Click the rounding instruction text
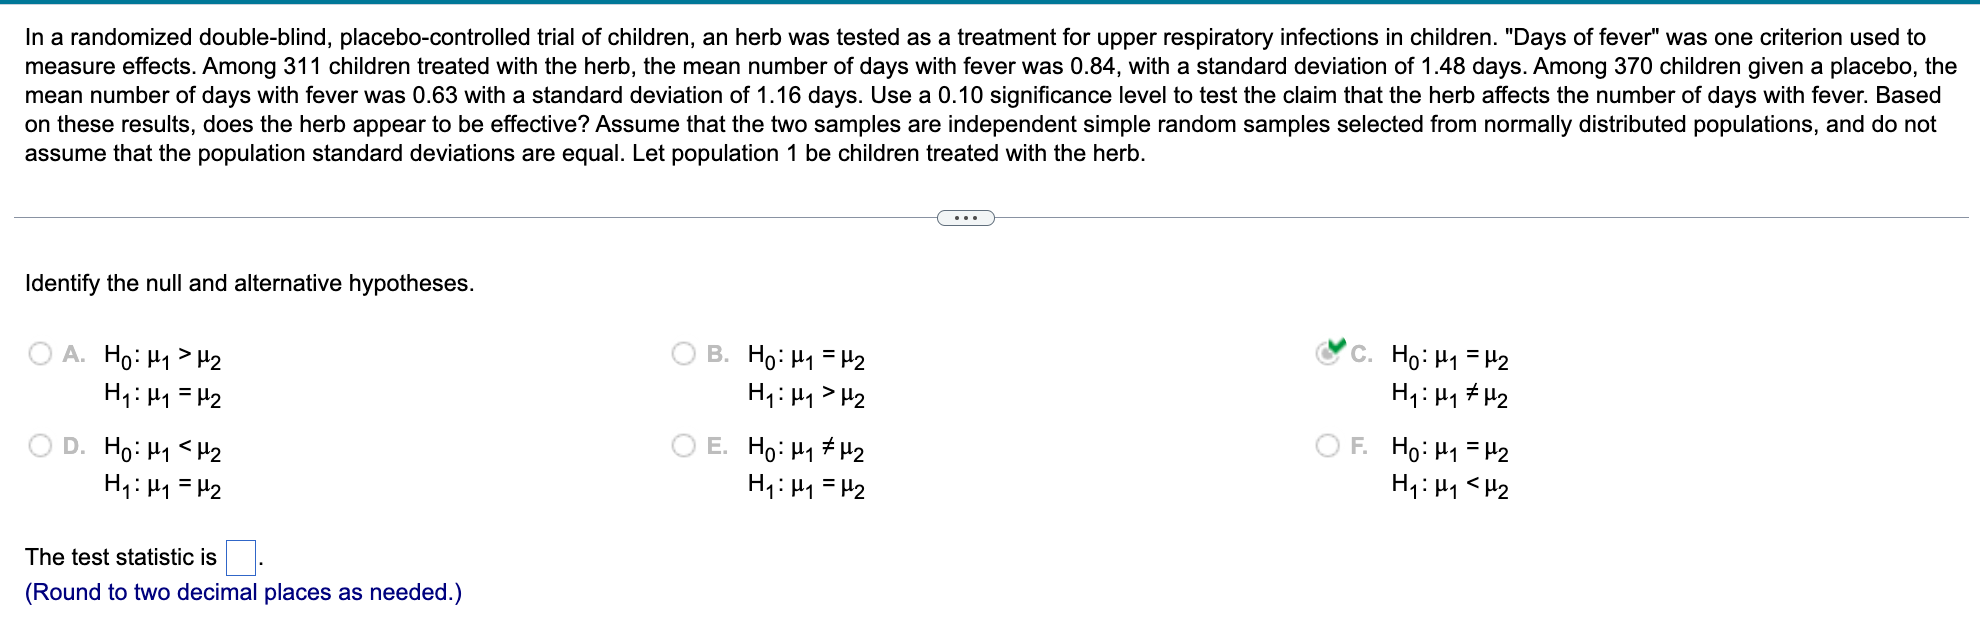1980x632 pixels. point(243,592)
